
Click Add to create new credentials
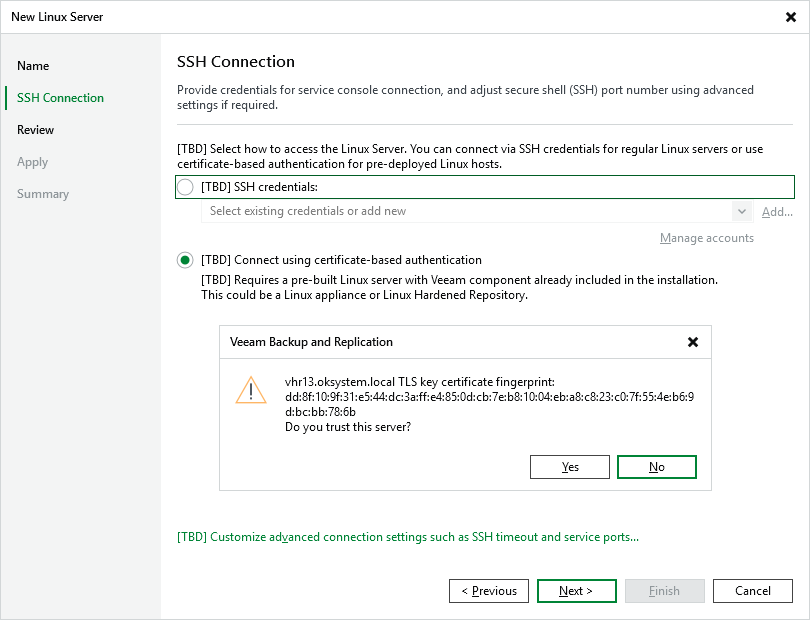point(777,211)
